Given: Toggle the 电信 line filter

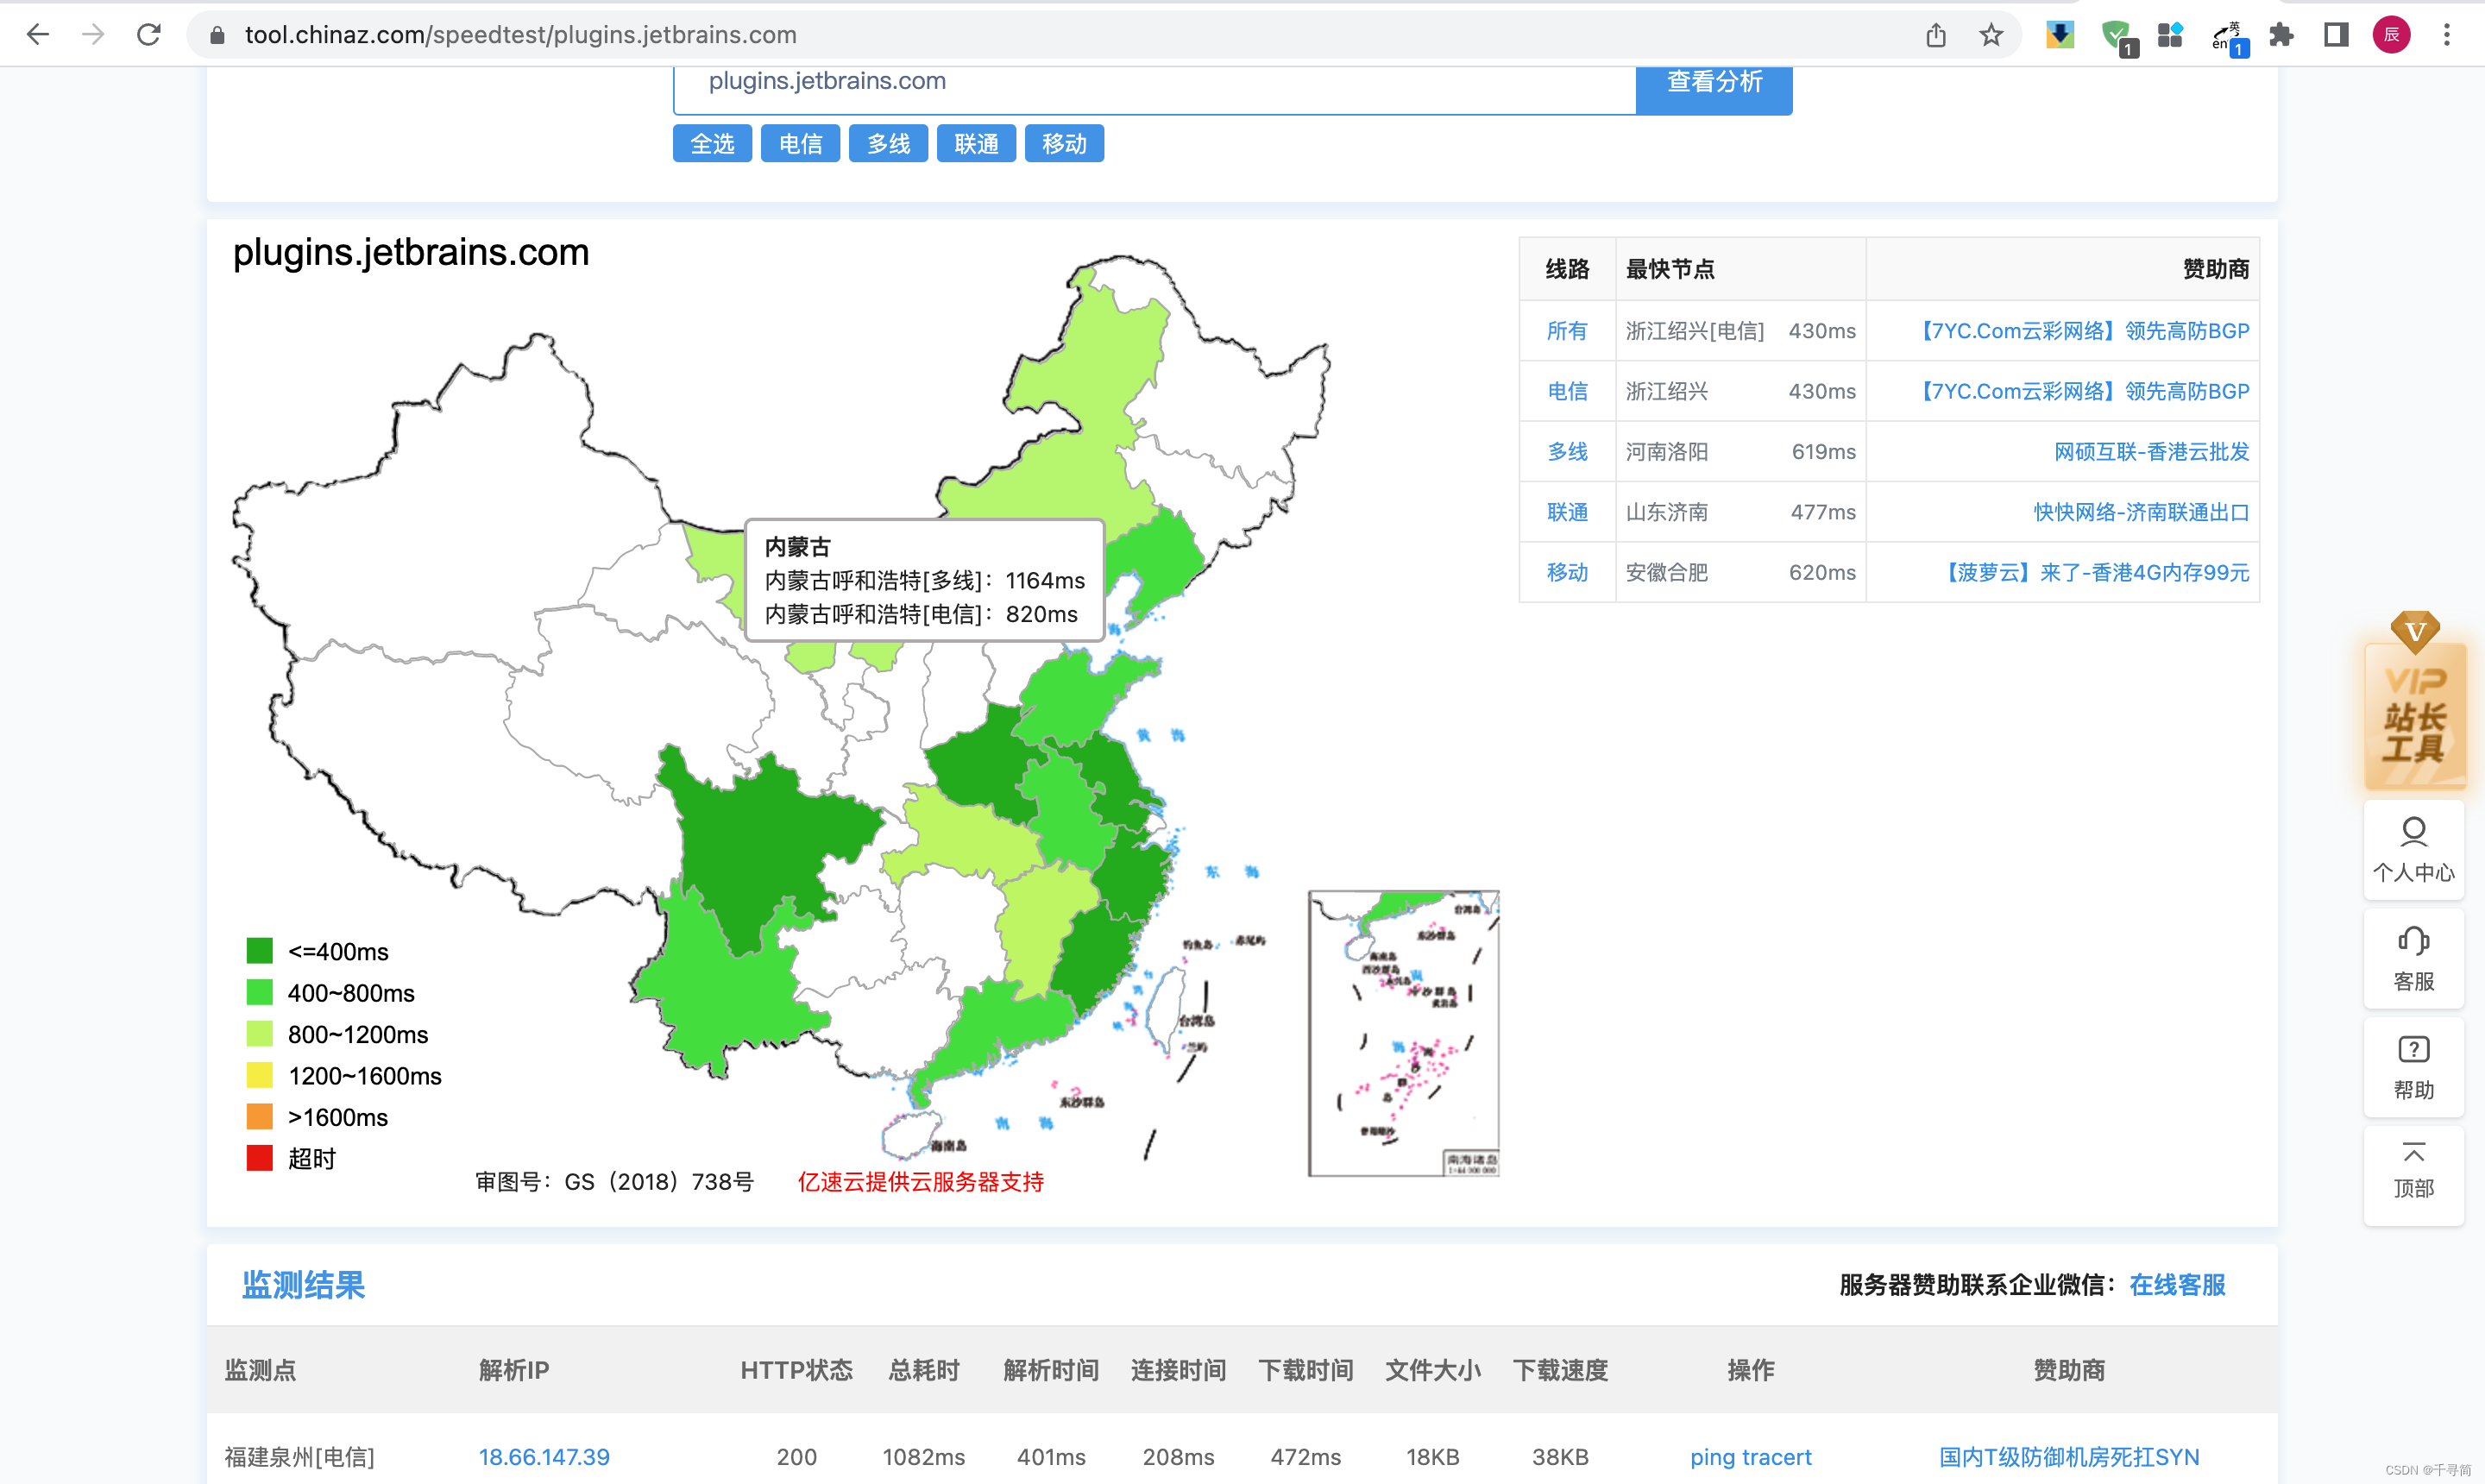Looking at the screenshot, I should (800, 144).
